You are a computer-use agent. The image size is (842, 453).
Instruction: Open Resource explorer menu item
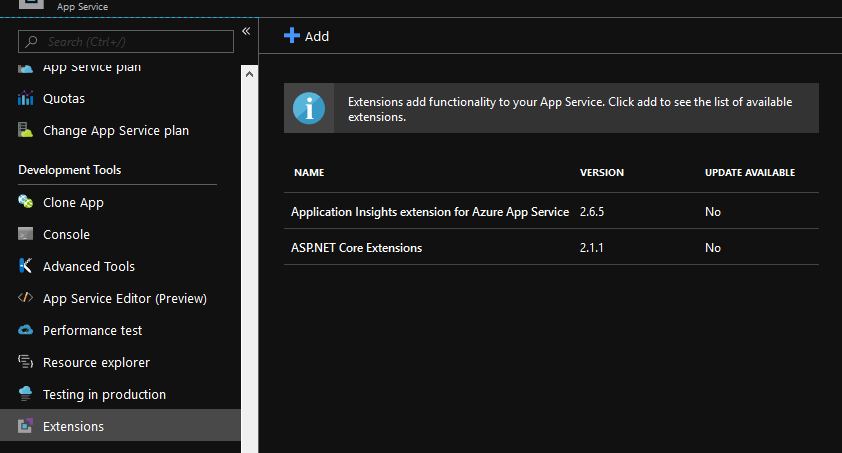(x=96, y=363)
